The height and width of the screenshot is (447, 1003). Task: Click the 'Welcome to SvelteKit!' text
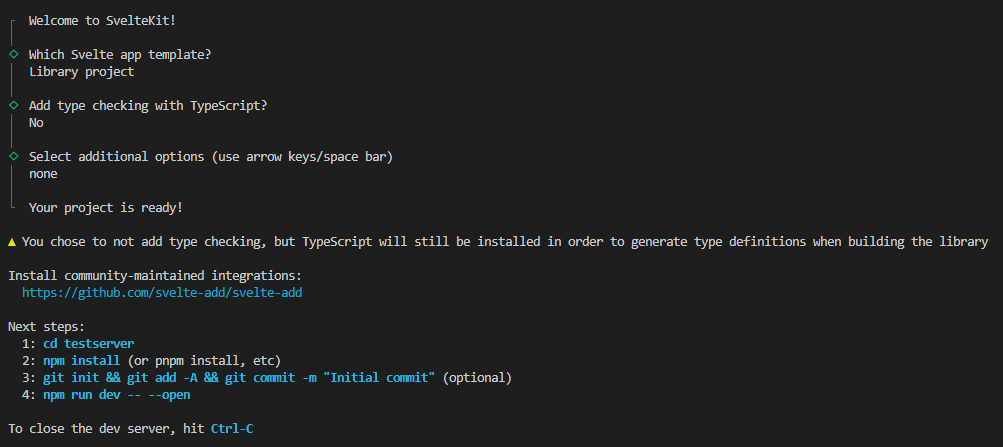pyautogui.click(x=102, y=20)
